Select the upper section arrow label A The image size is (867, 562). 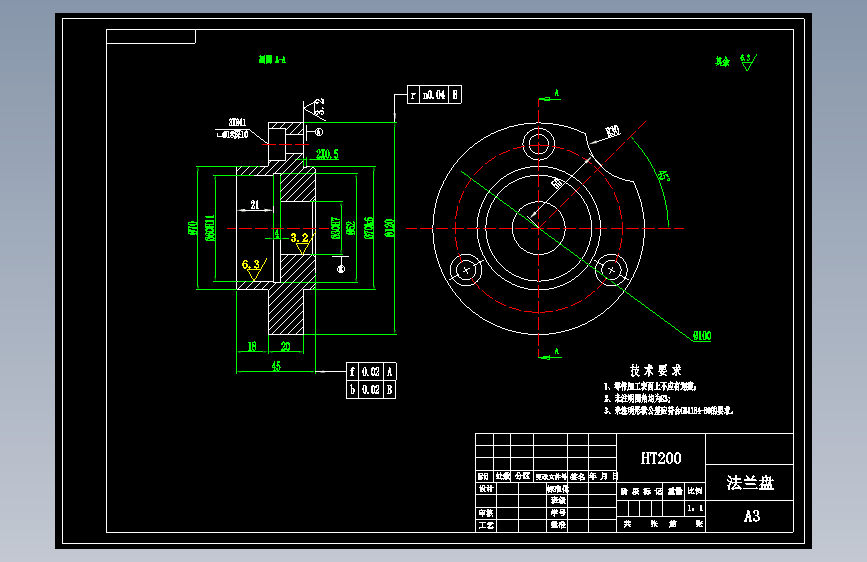click(x=557, y=93)
